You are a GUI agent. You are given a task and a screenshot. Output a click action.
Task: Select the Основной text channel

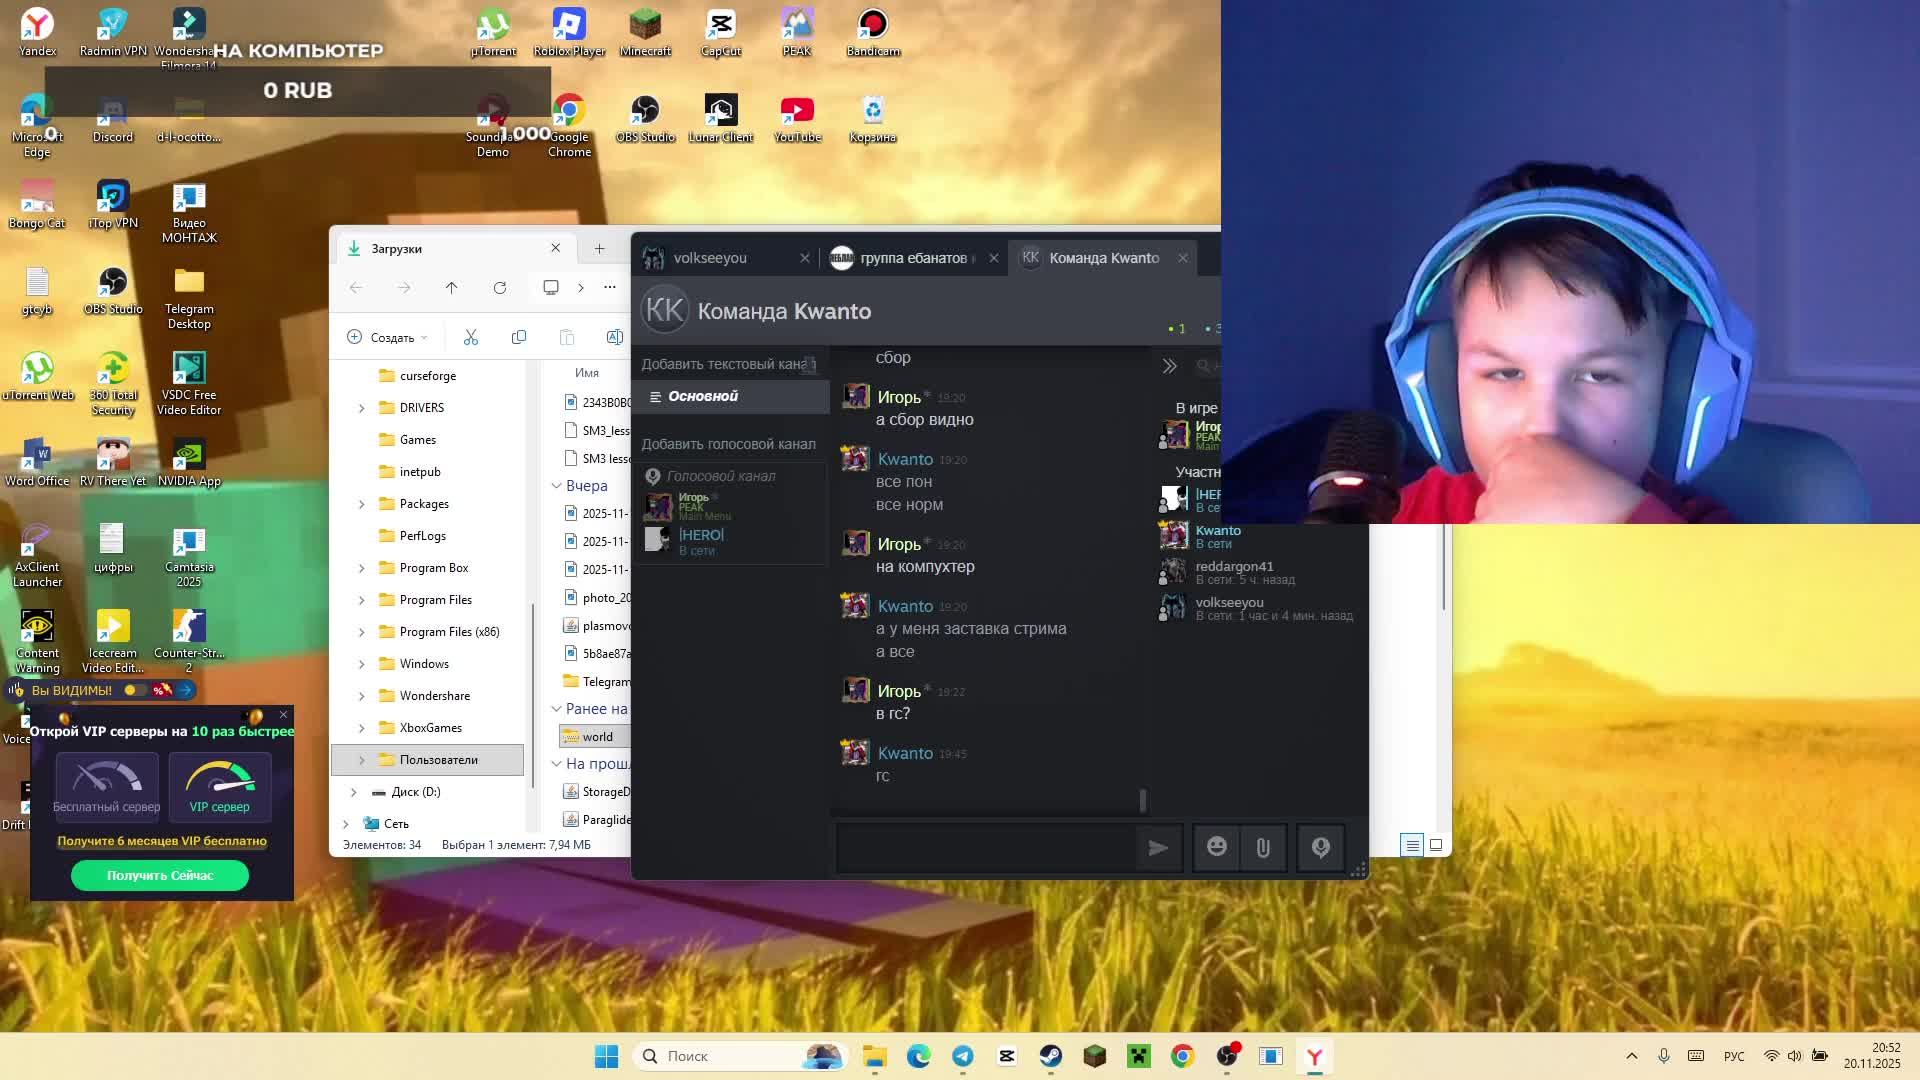[702, 397]
